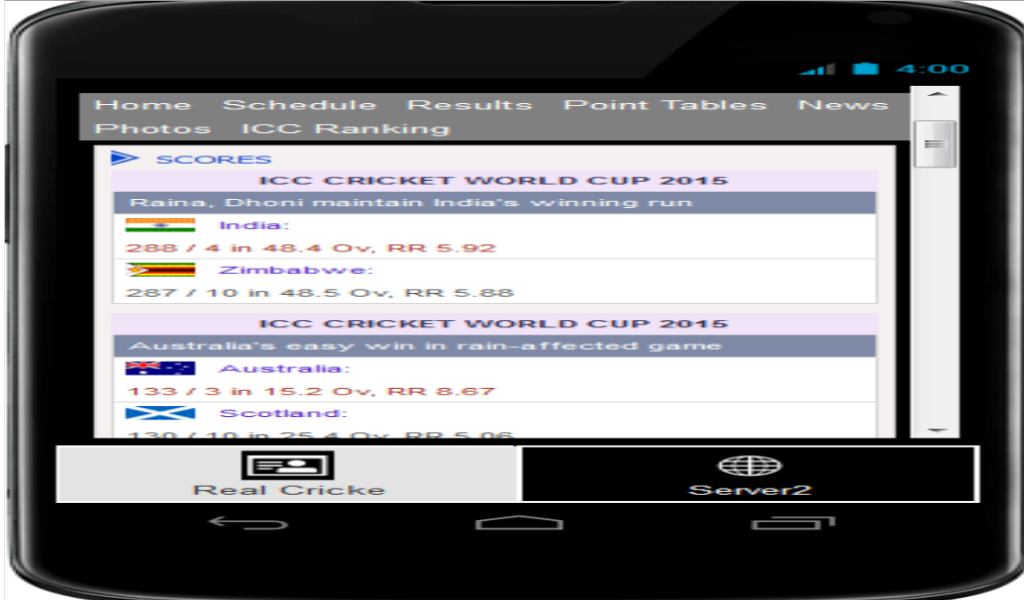Screen dimensions: 1024x600
Task: Tap the Android home button
Action: [519, 522]
